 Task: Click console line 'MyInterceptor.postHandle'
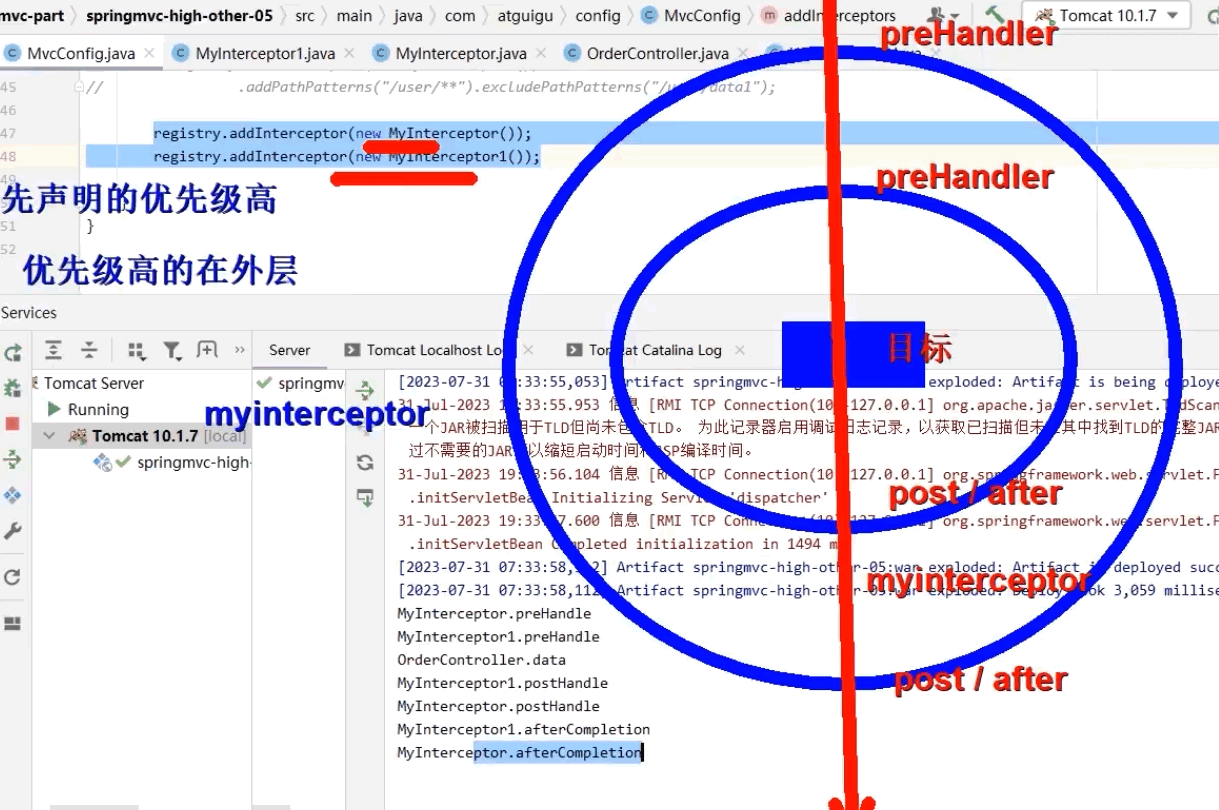tap(498, 706)
